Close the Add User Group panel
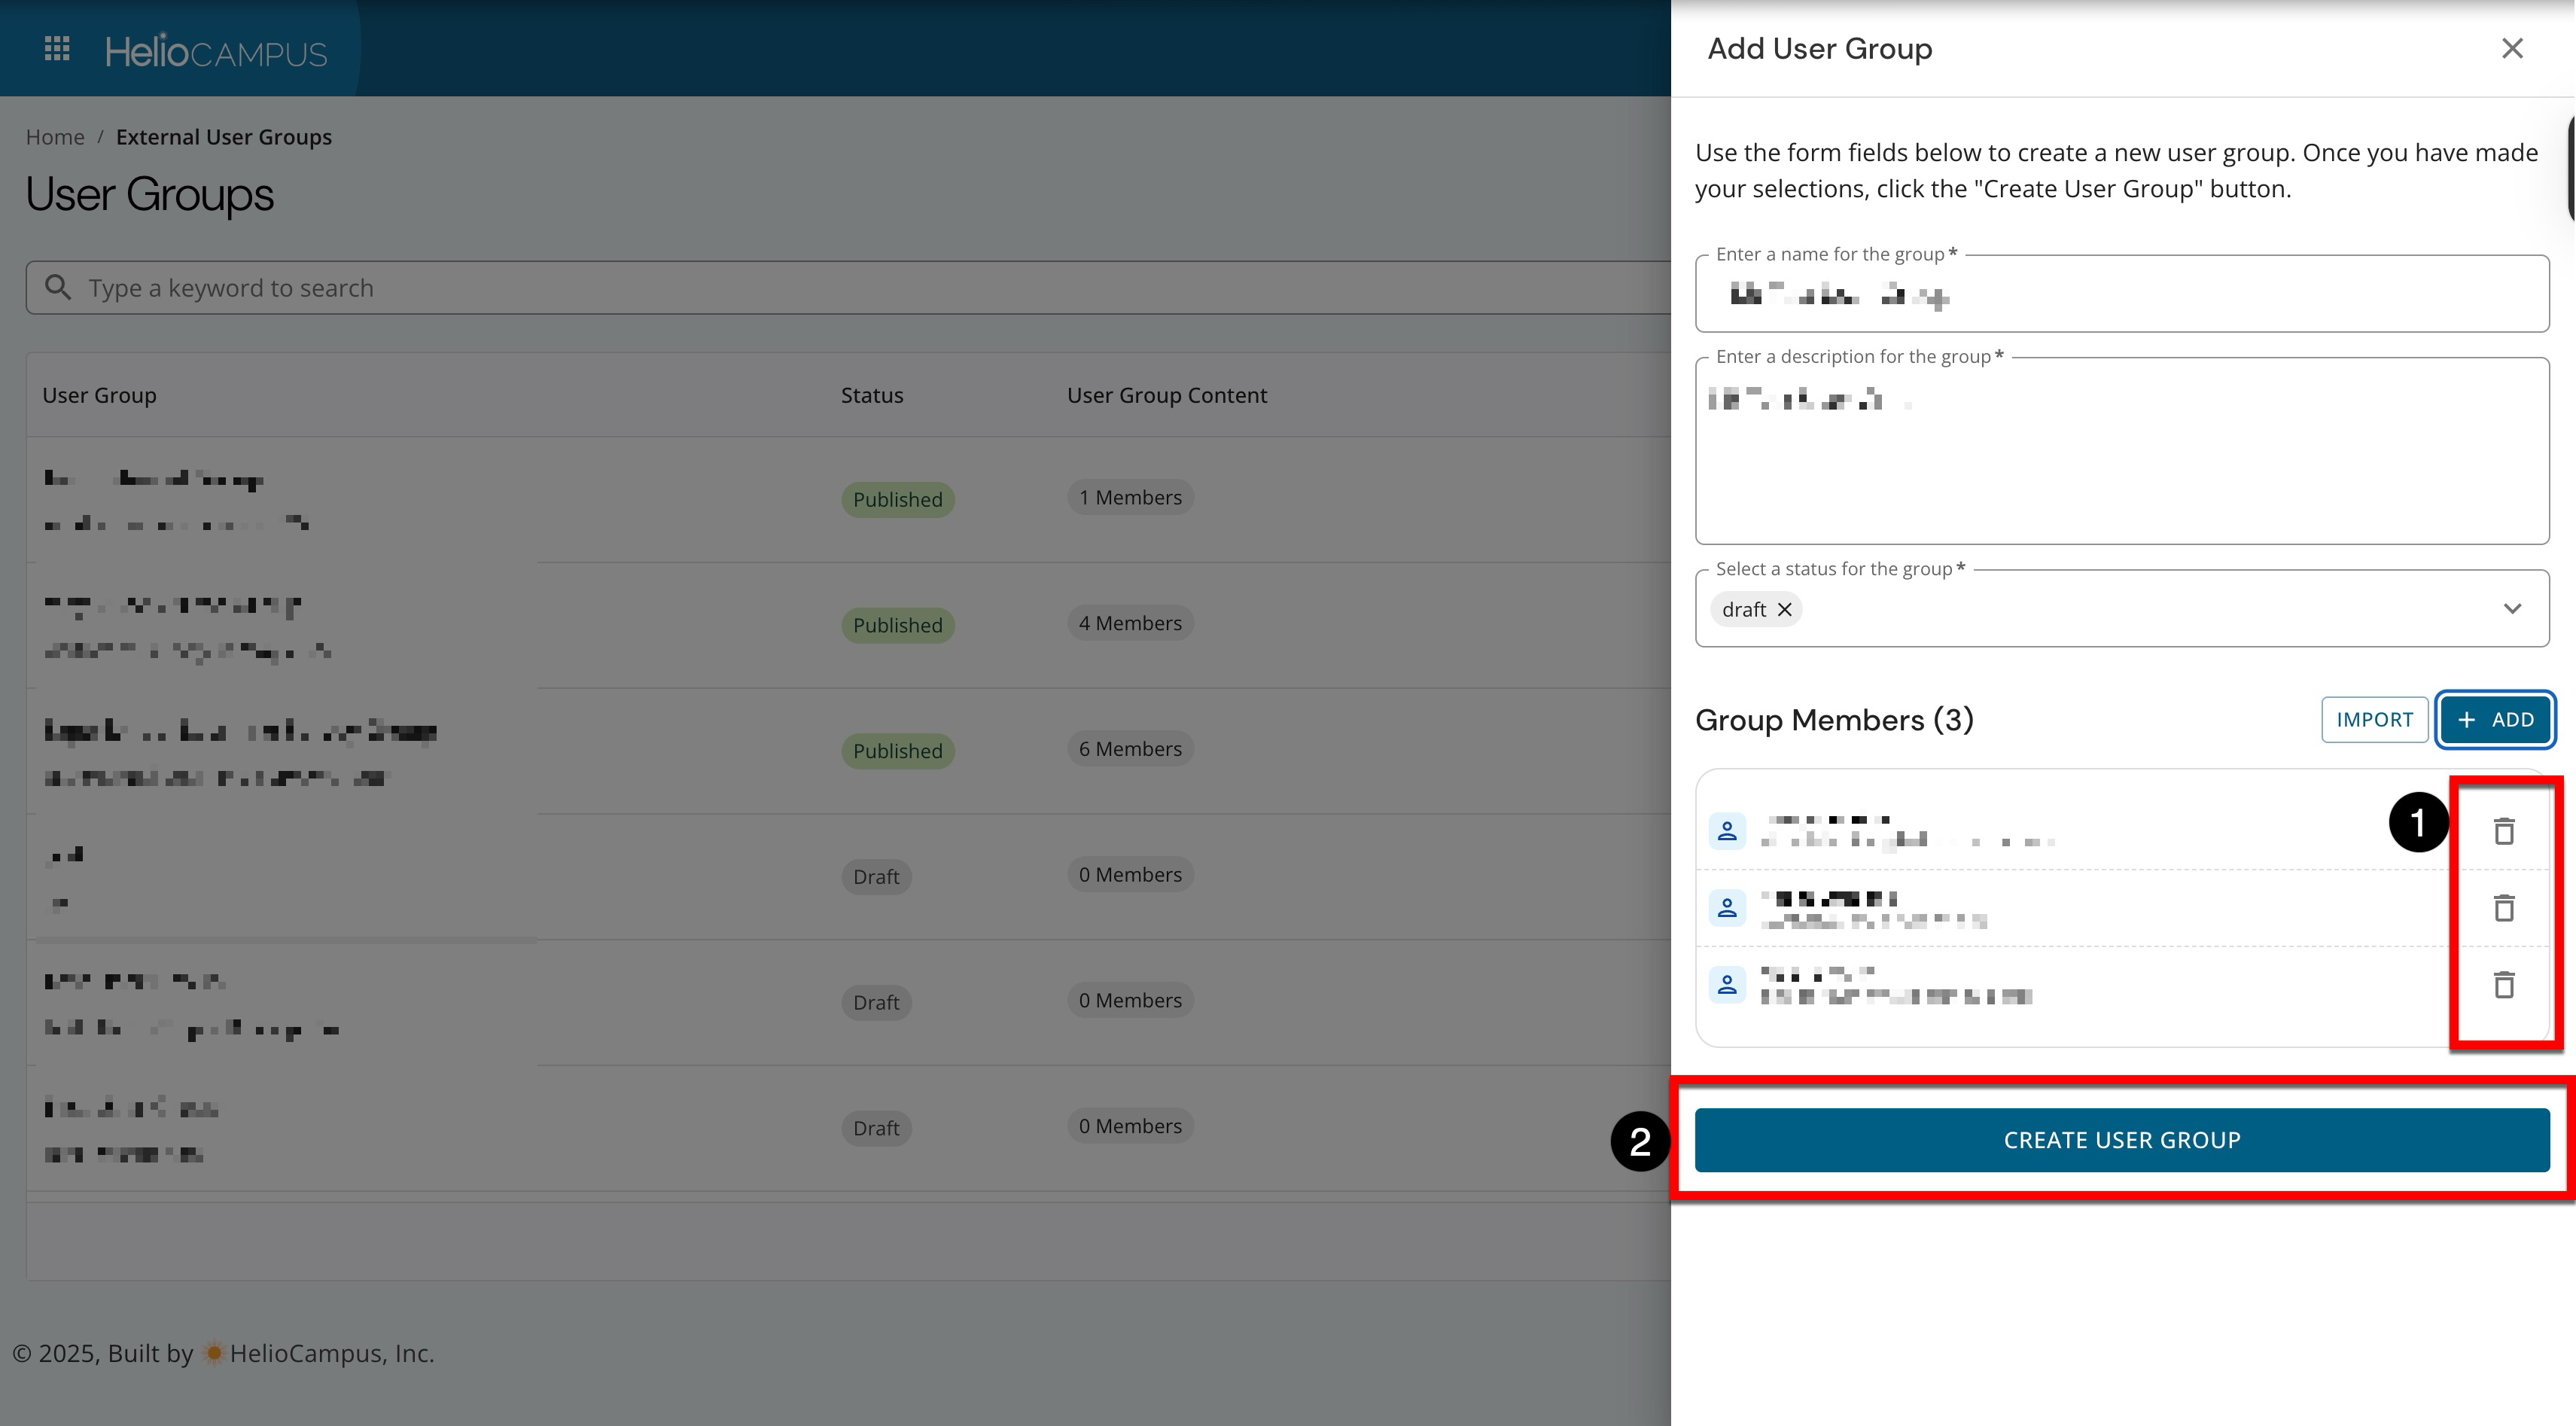 2512,49
